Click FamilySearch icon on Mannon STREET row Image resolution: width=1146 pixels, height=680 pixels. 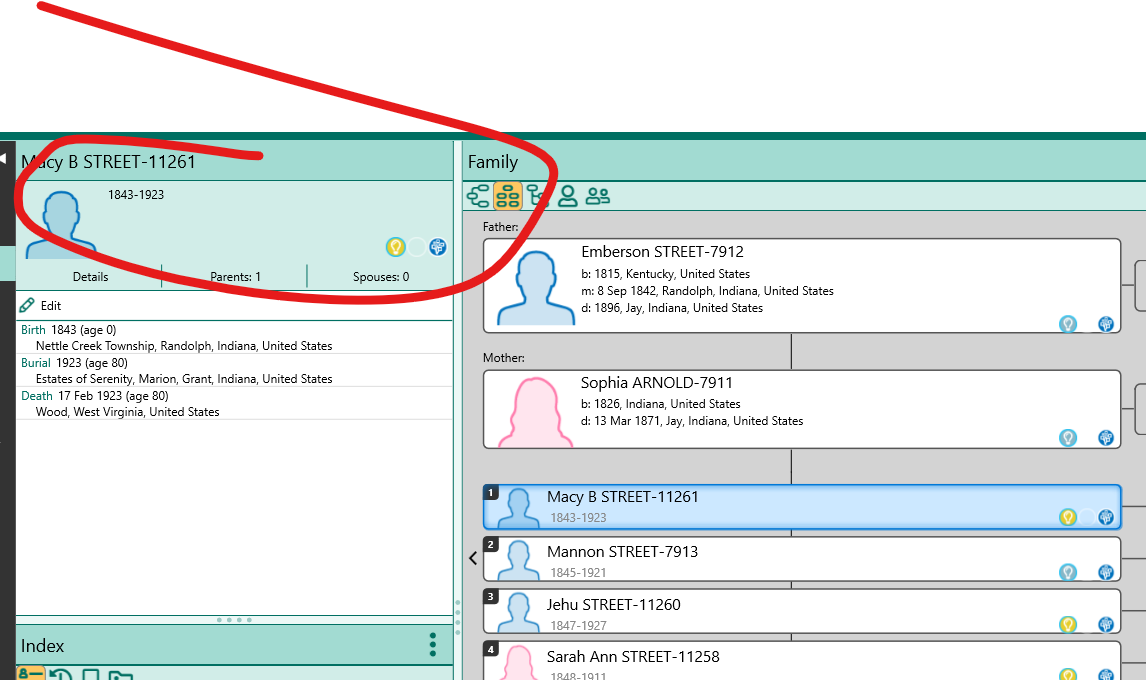pyautogui.click(x=1106, y=572)
